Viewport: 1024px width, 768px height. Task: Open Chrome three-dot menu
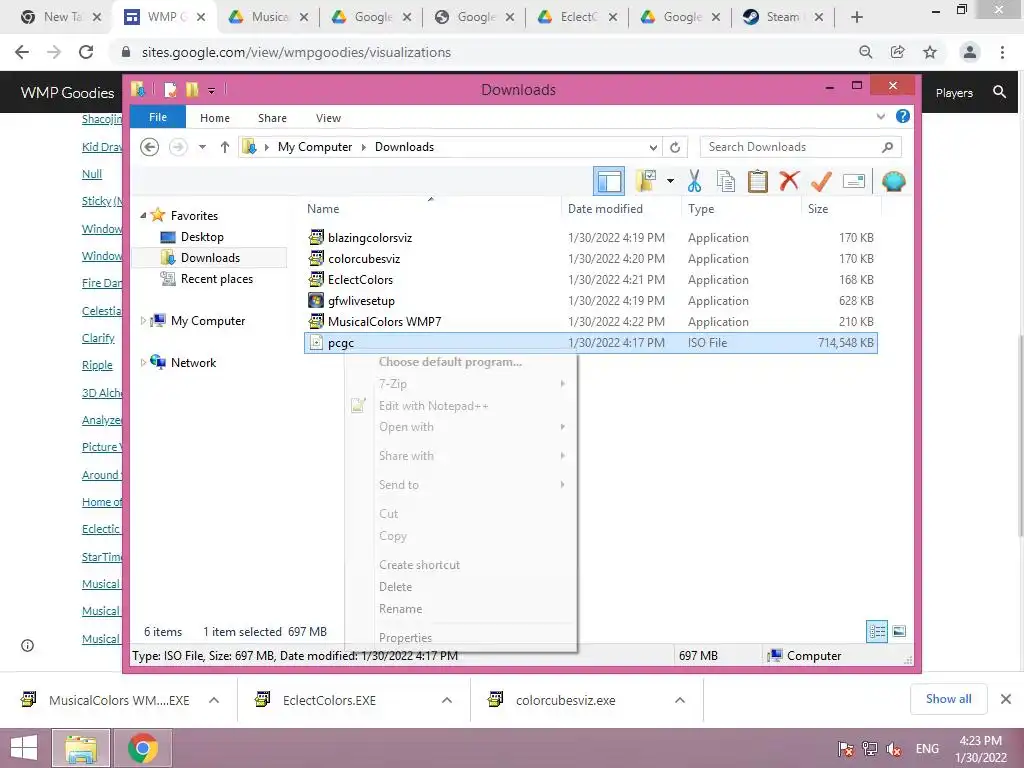pos(1002,52)
